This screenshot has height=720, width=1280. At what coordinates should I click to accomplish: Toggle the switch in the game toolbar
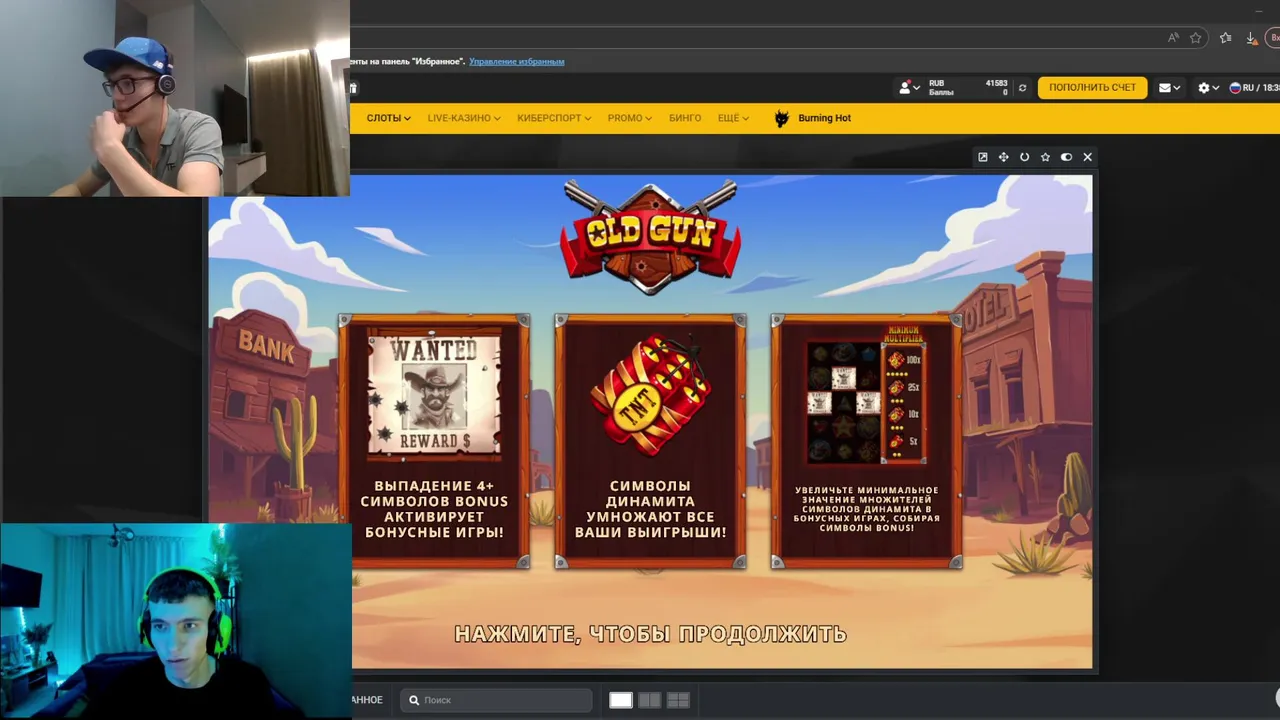[x=1067, y=157]
